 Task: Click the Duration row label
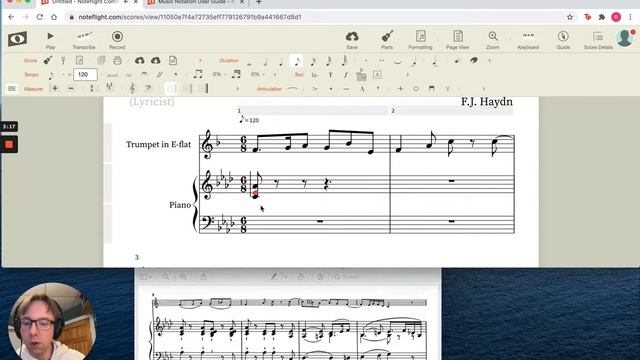click(x=229, y=60)
